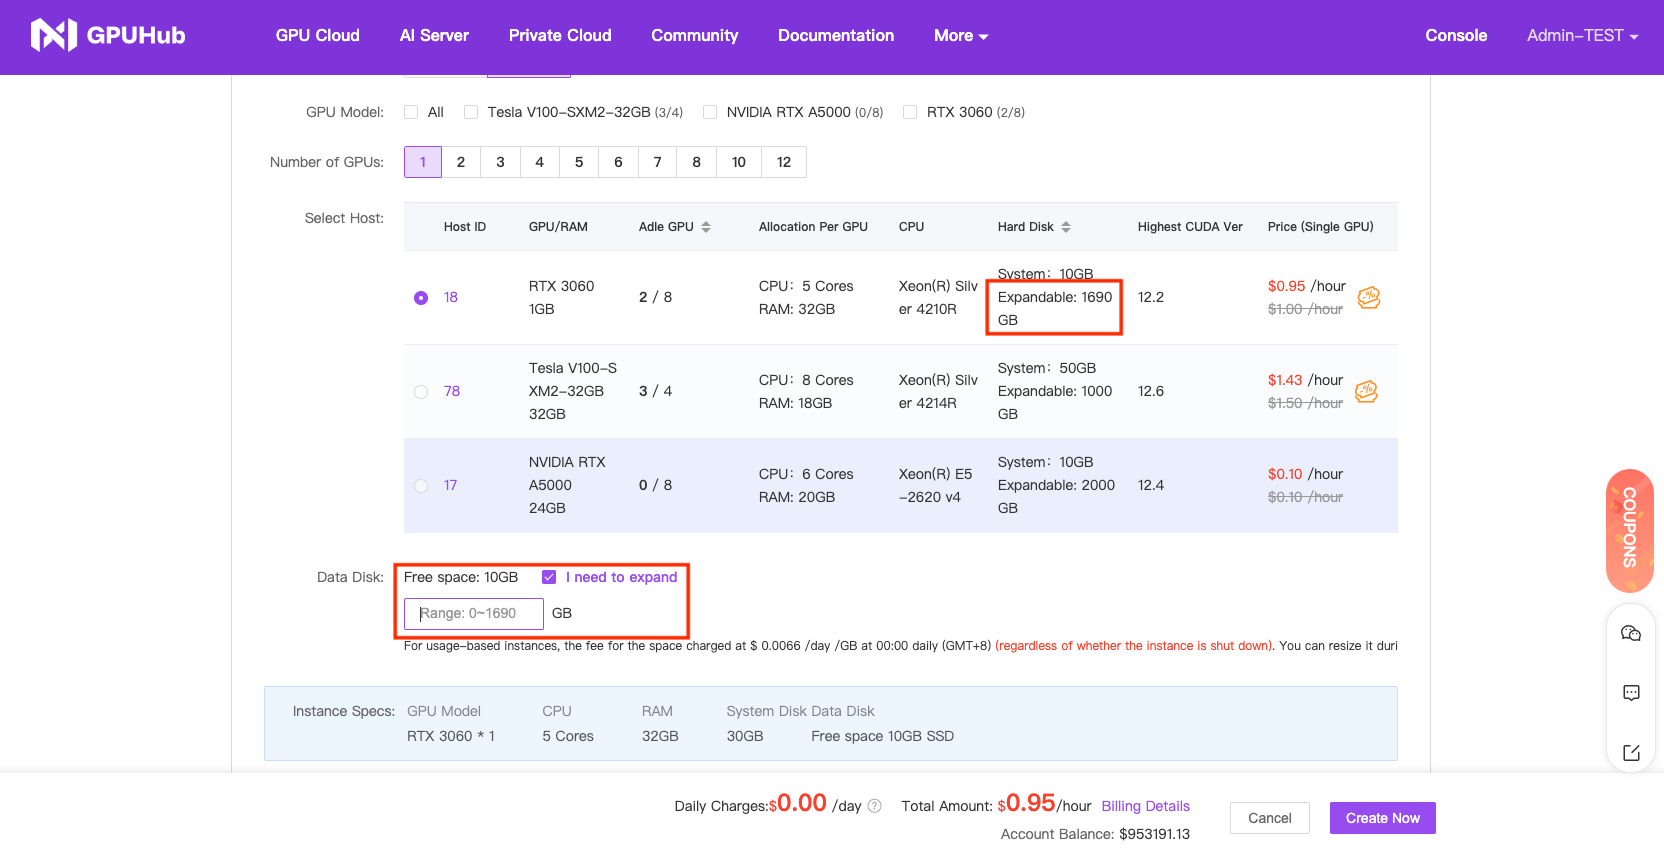Viewport: 1664px width, 857px height.
Task: Open Billing Details link
Action: click(1146, 806)
